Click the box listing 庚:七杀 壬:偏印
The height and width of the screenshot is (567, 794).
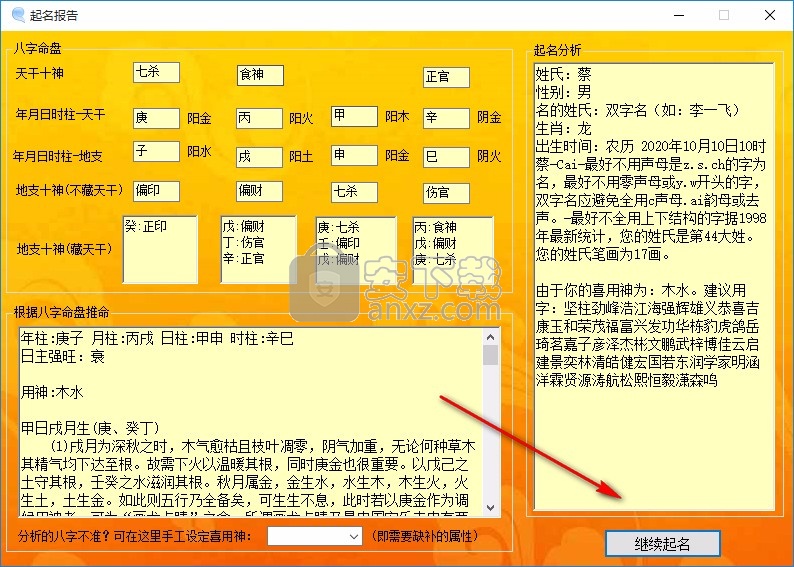[x=356, y=250]
